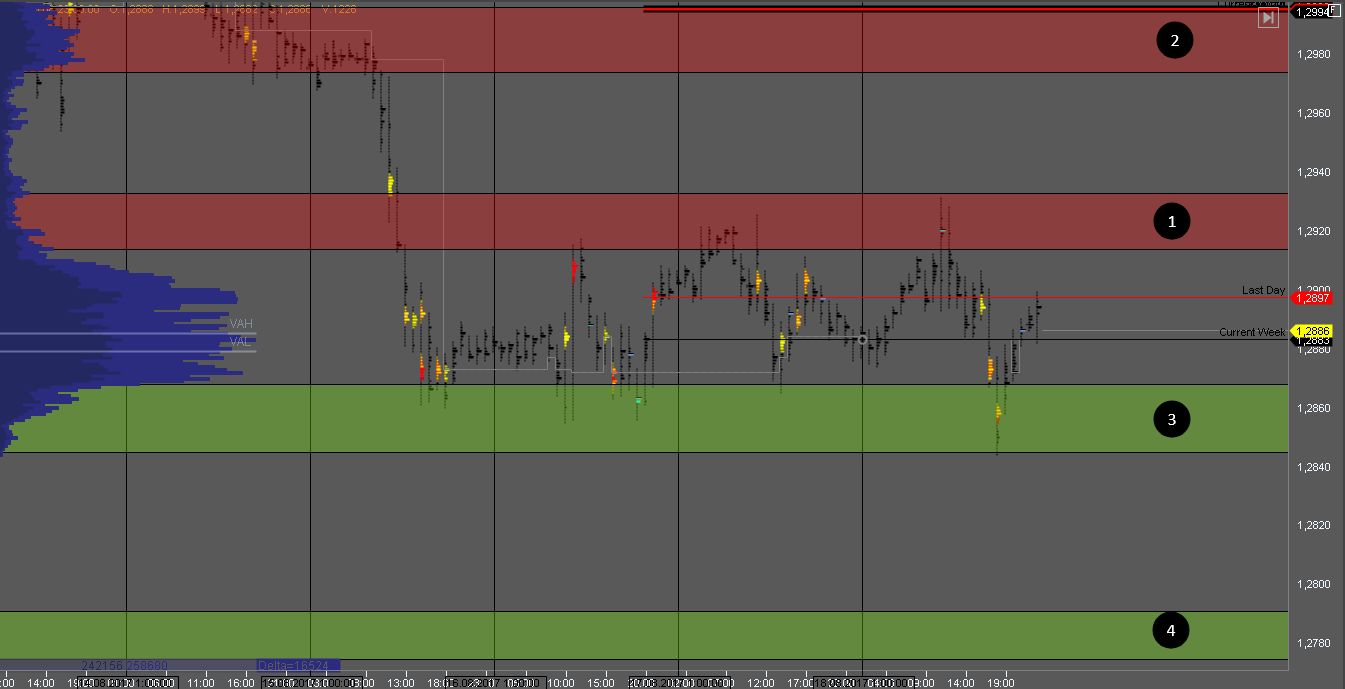The width and height of the screenshot is (1345, 689).
Task: Click the 11:00 label on time axis
Action: pyautogui.click(x=201, y=683)
